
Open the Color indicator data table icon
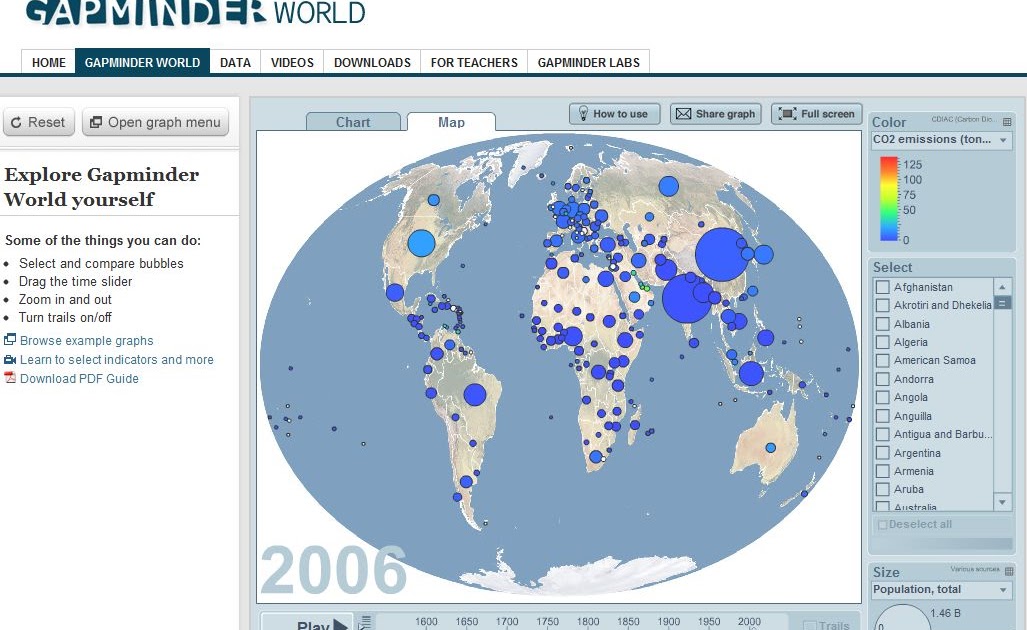tap(1007, 123)
